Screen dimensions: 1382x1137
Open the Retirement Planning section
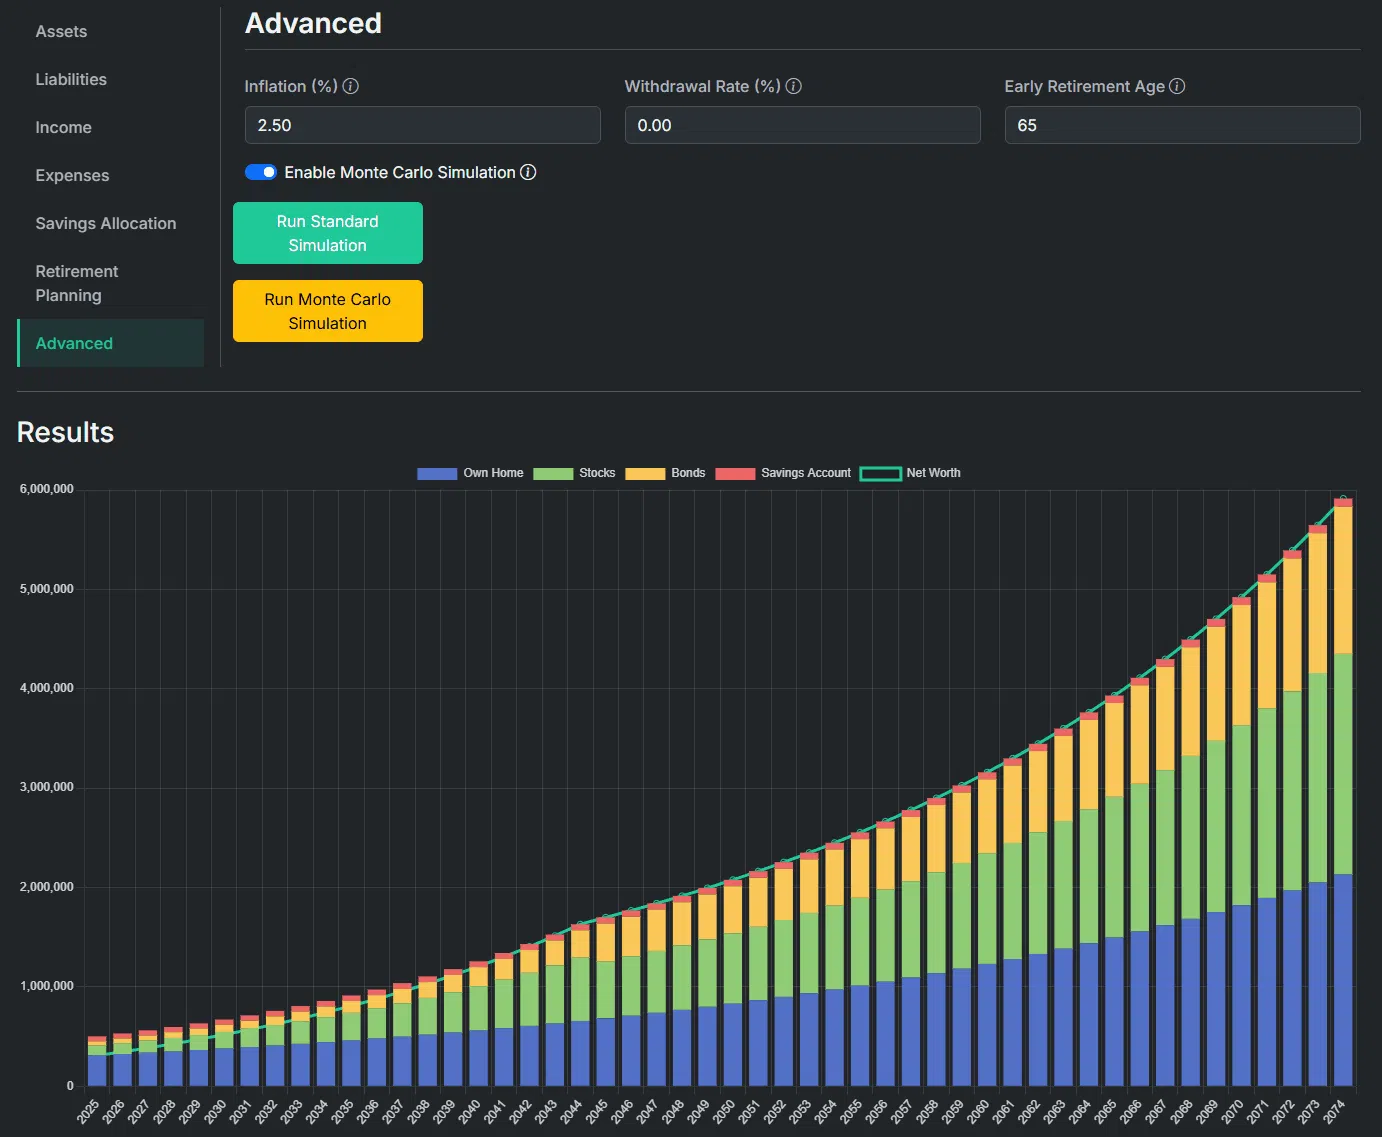[77, 283]
